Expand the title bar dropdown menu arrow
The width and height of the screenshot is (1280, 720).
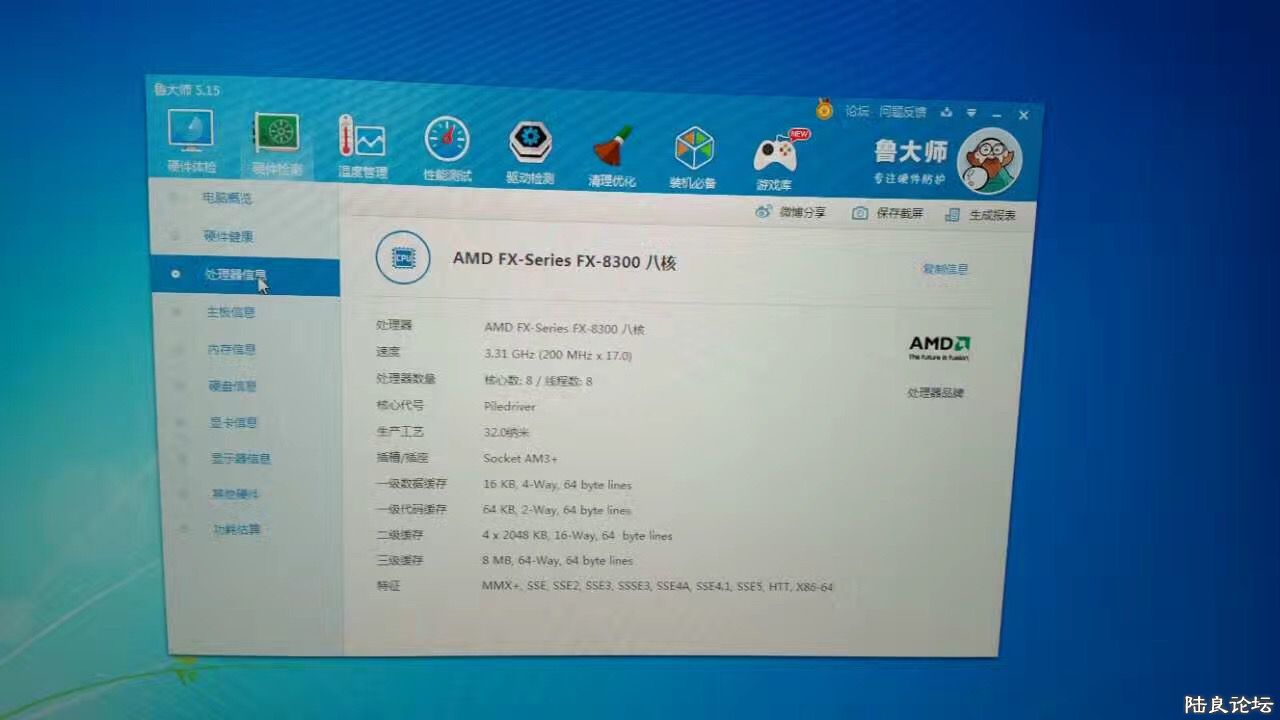point(971,113)
